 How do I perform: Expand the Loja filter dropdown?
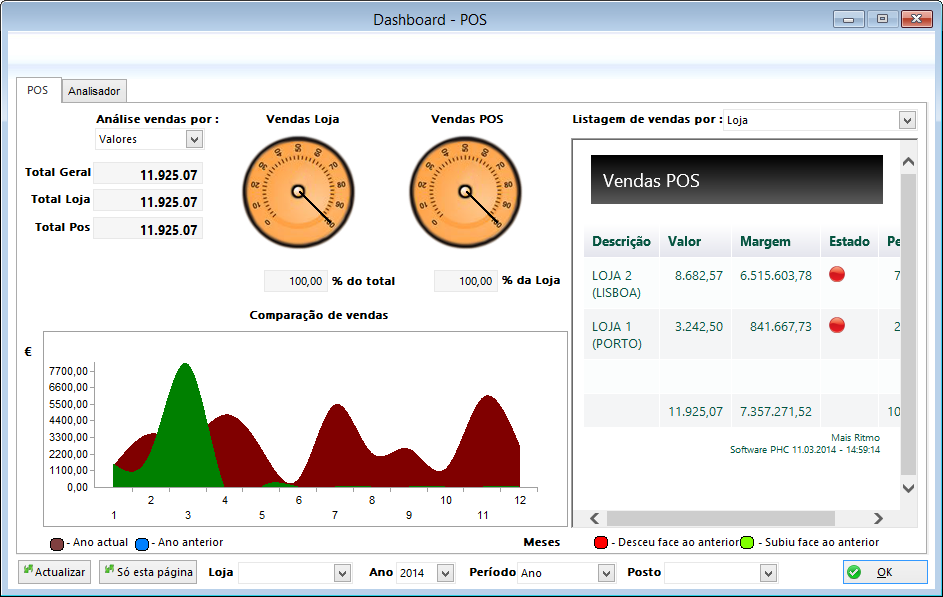tap(342, 573)
